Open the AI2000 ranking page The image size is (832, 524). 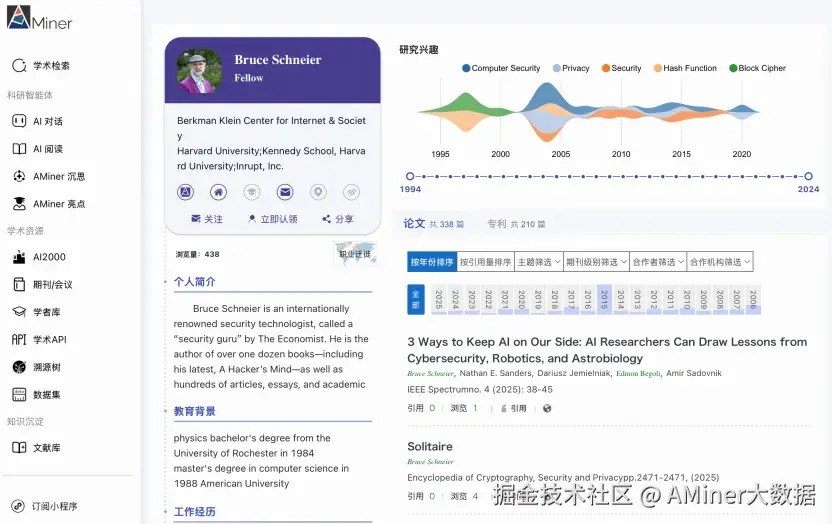(x=39, y=257)
